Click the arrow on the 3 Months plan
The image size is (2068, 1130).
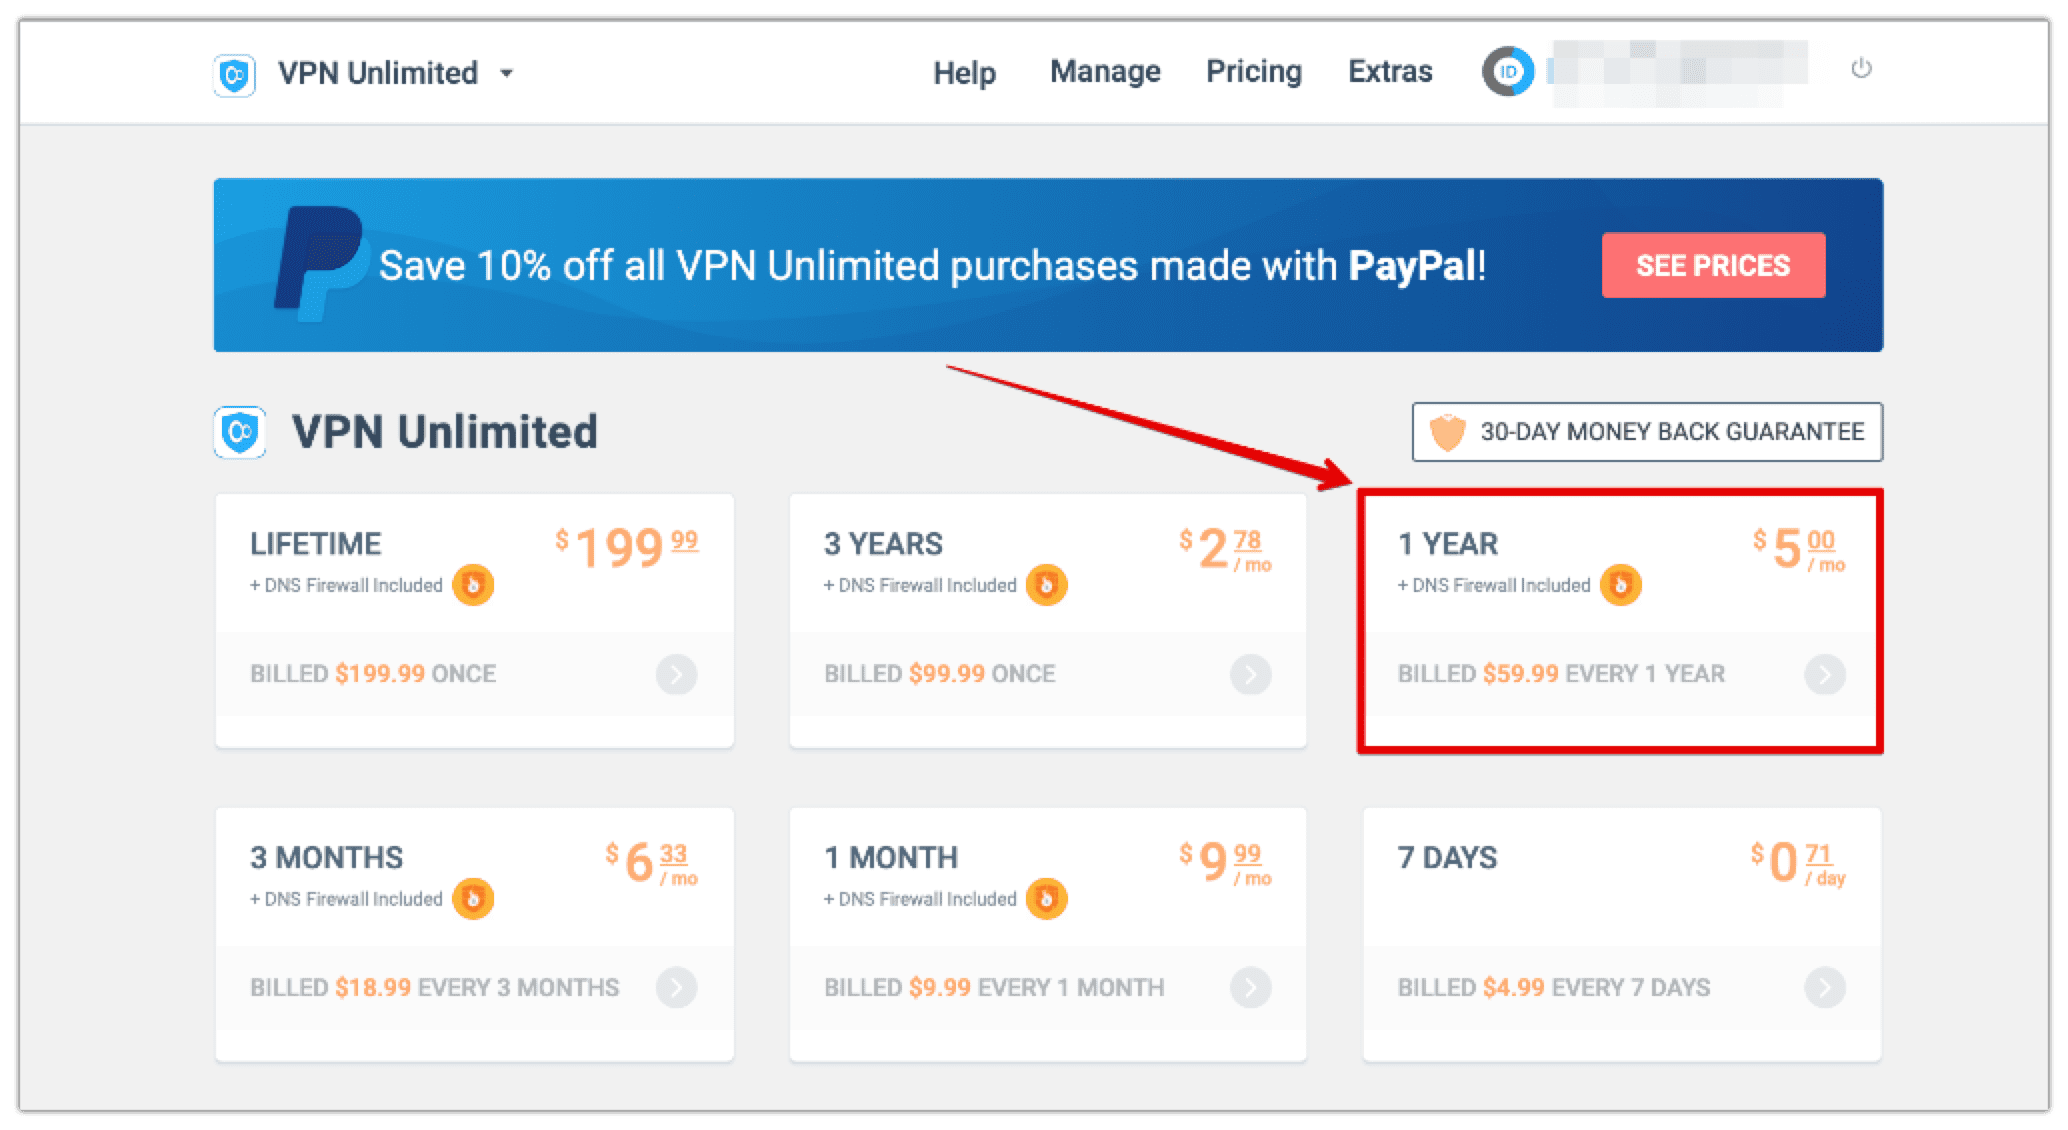coord(677,988)
